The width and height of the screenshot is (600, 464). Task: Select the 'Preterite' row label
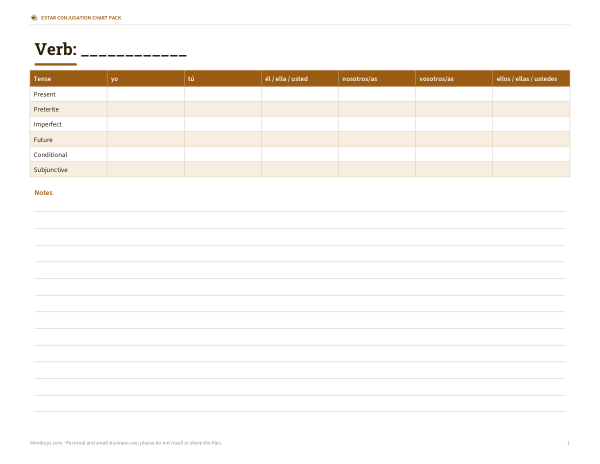(46, 109)
